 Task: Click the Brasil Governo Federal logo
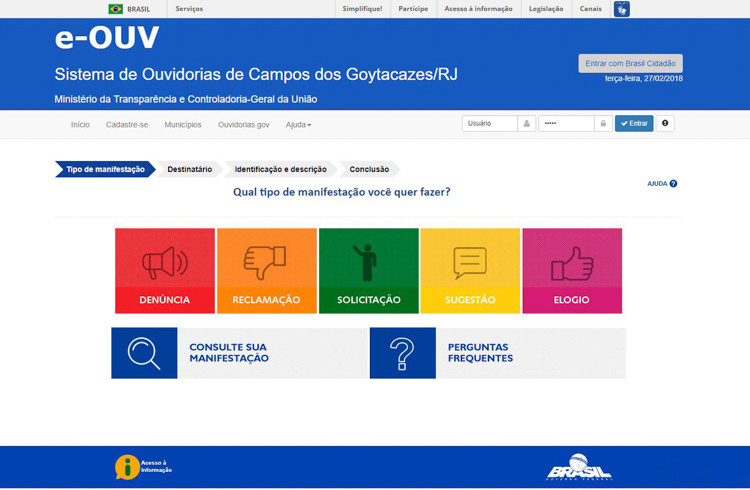[x=579, y=467]
